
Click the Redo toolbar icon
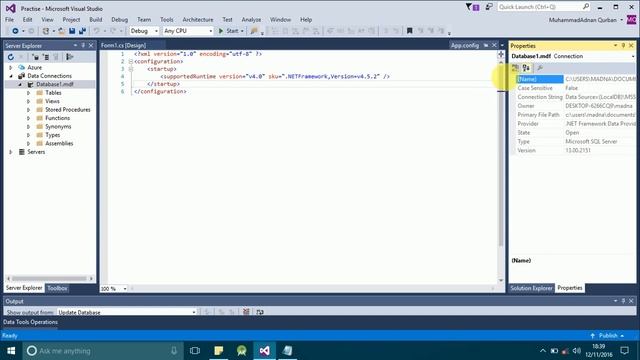coord(113,31)
